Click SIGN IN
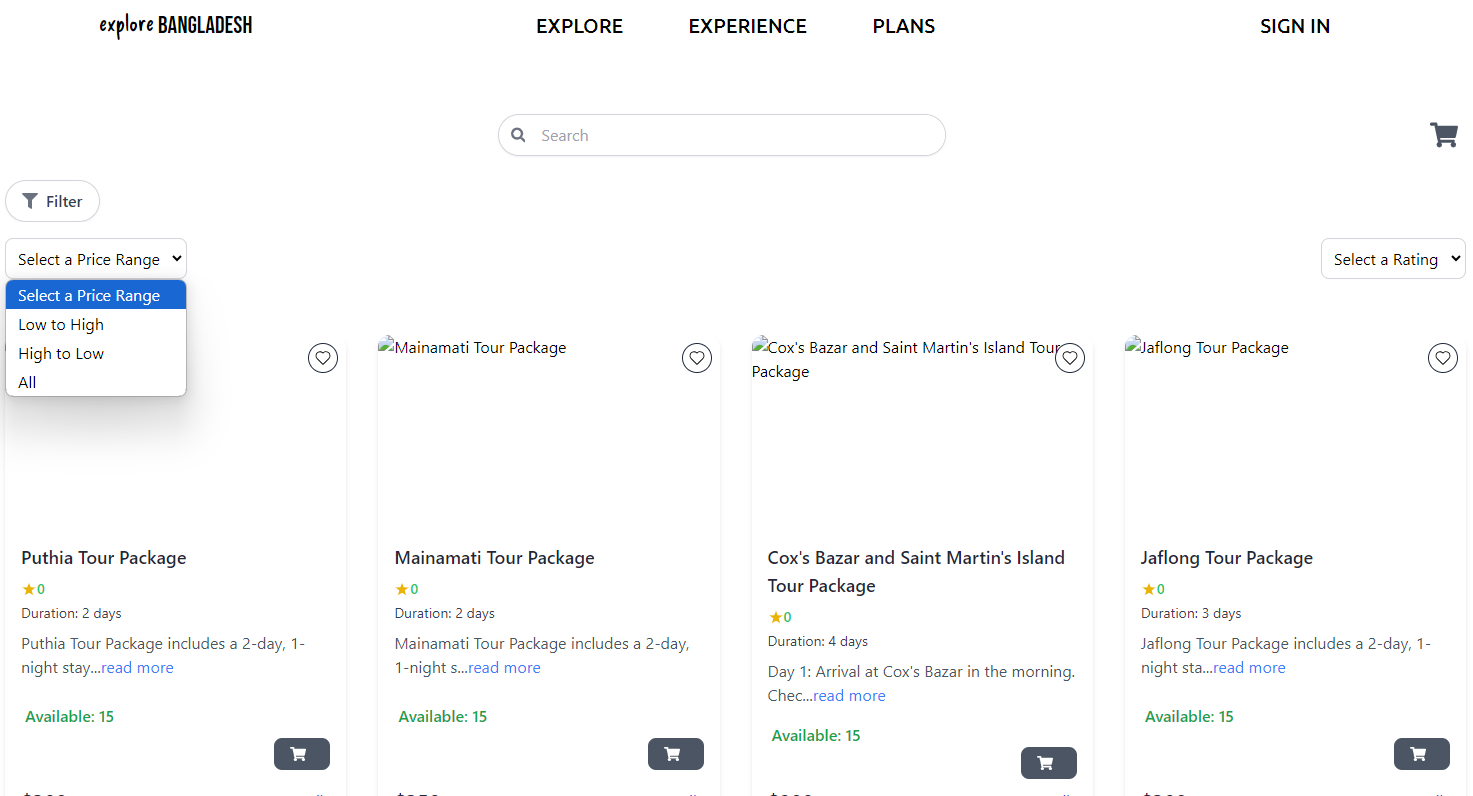 (x=1294, y=26)
